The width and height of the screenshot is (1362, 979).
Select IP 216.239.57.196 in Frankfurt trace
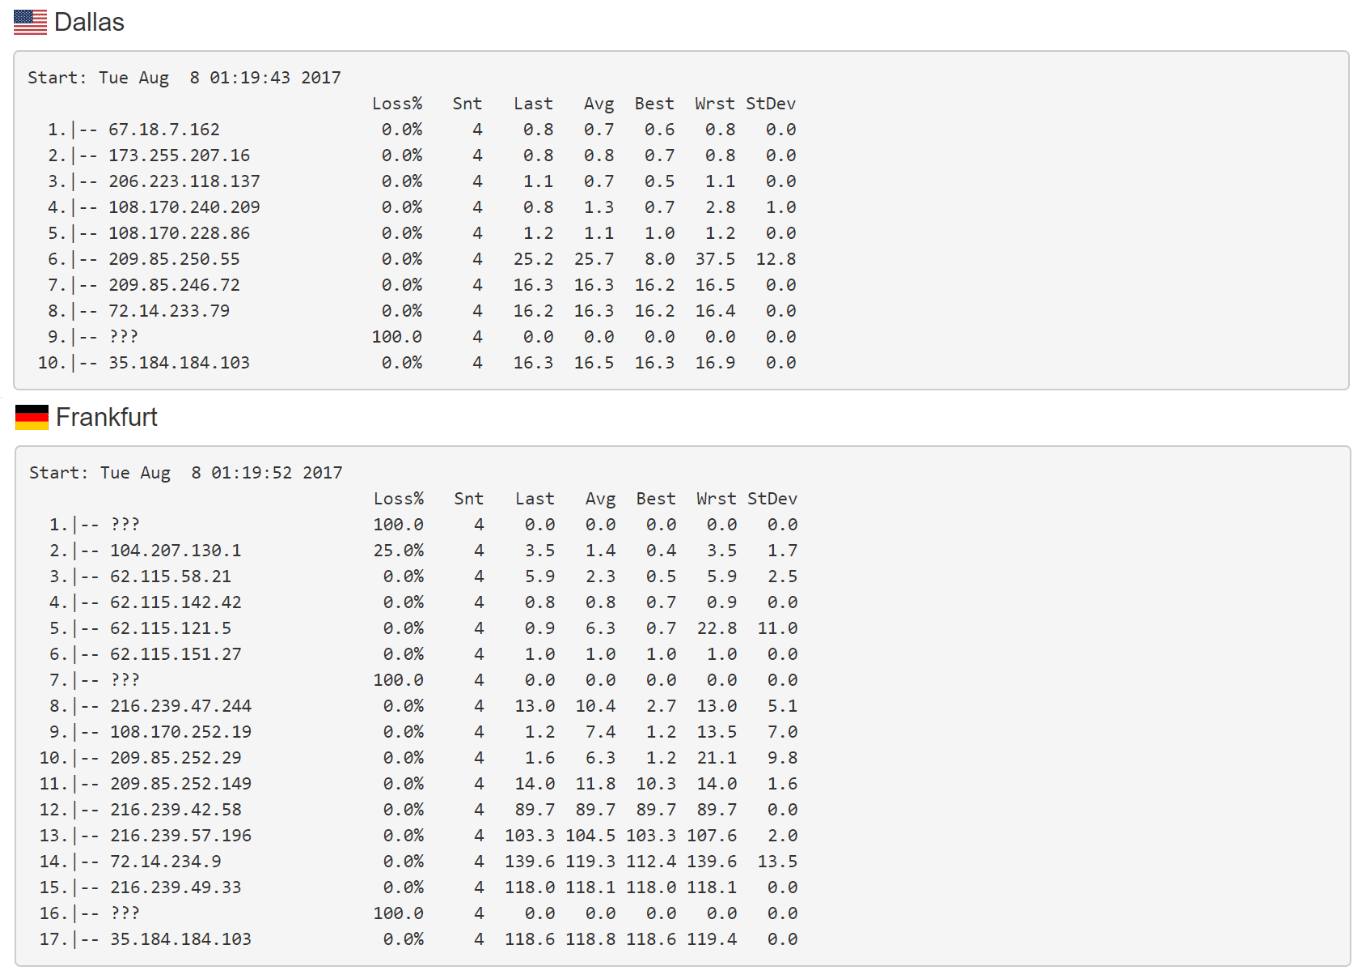pyautogui.click(x=181, y=837)
